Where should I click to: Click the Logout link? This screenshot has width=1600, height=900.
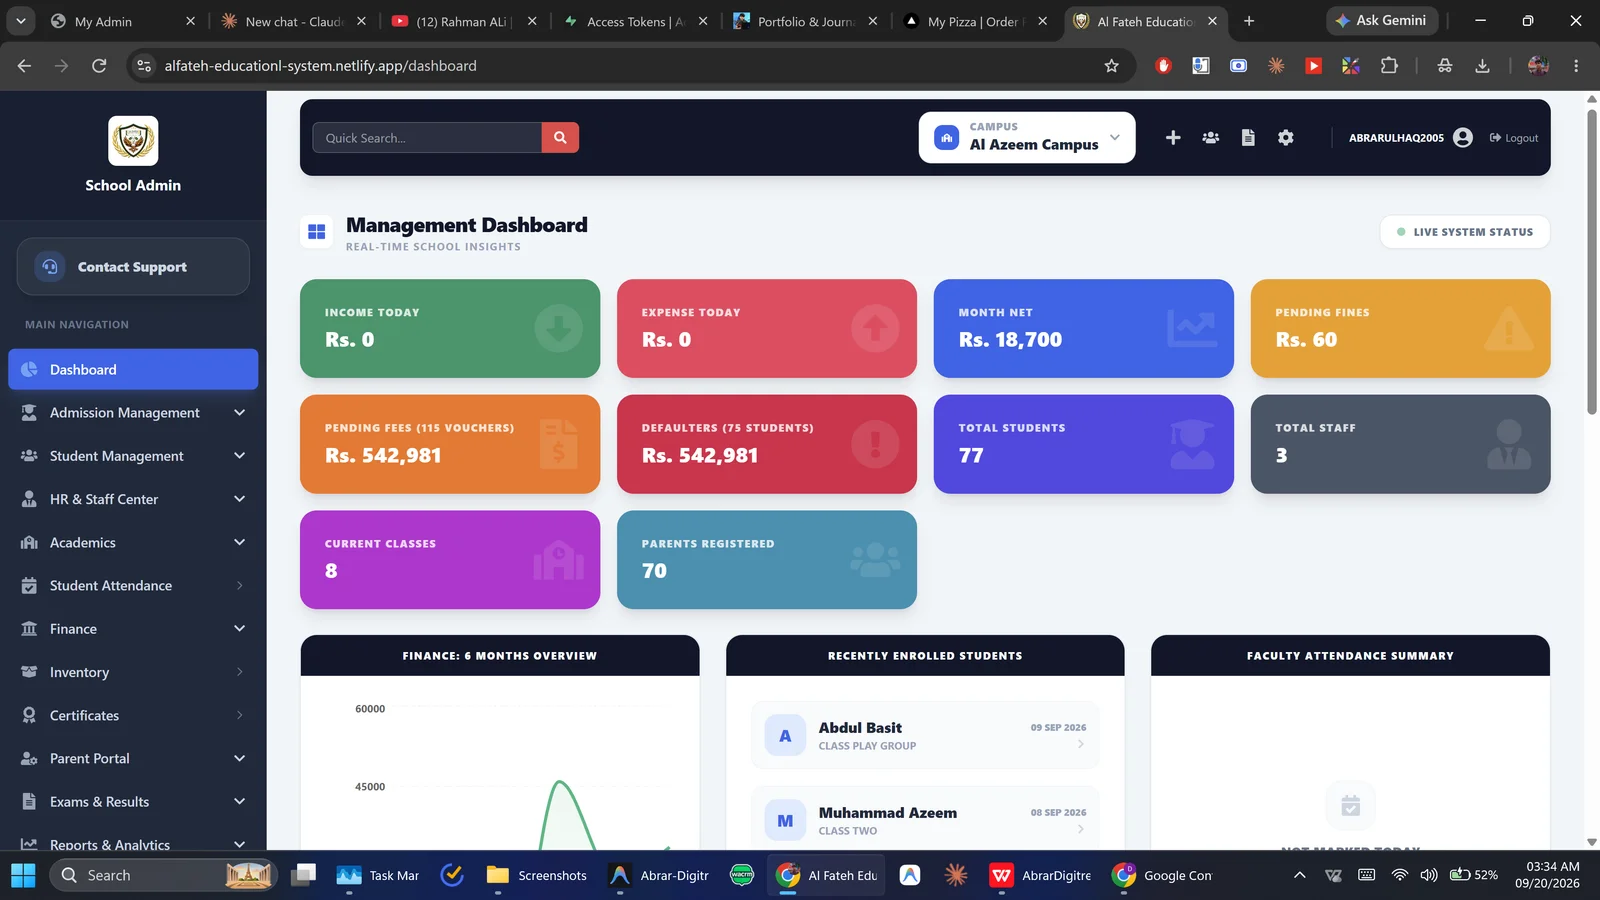pyautogui.click(x=1514, y=138)
